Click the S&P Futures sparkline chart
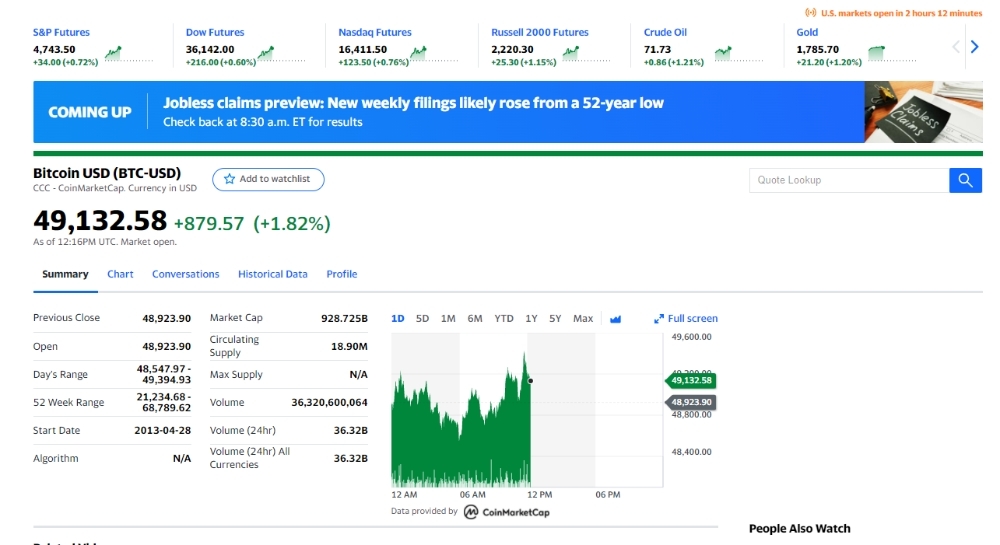Viewport: 1000px width, 545px height. coord(129,54)
